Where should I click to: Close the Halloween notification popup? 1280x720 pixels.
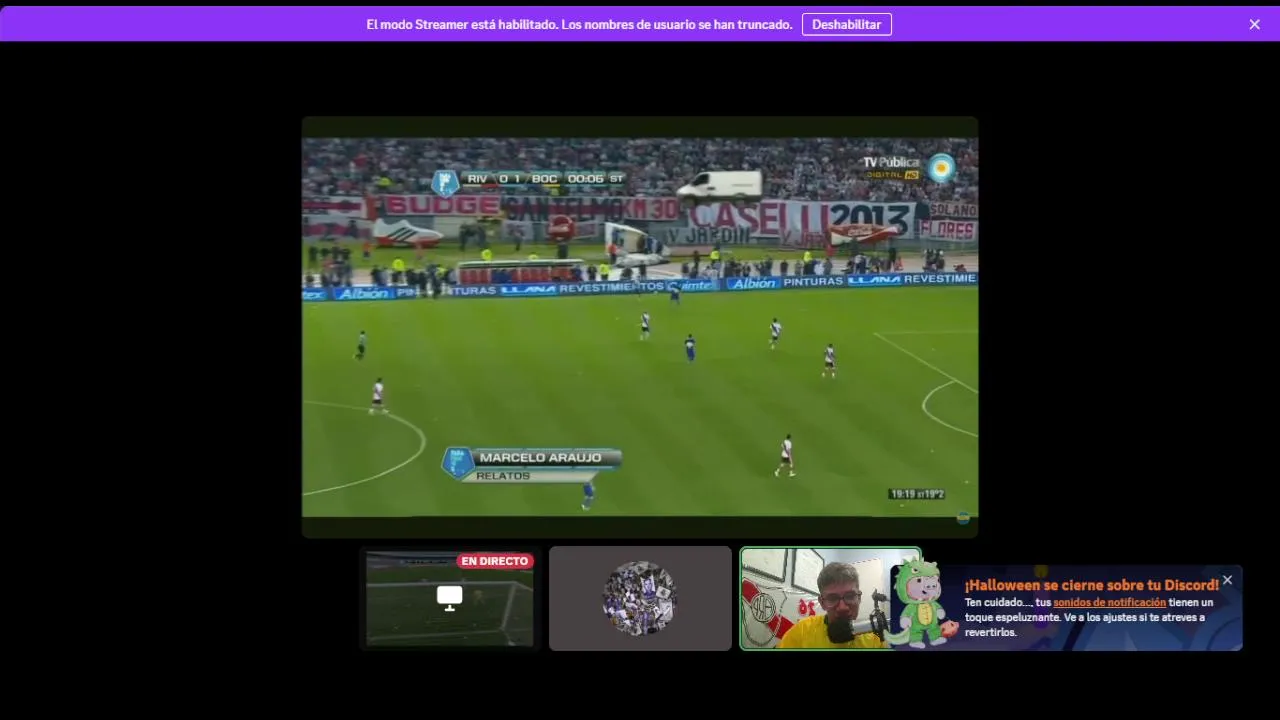tap(1227, 580)
